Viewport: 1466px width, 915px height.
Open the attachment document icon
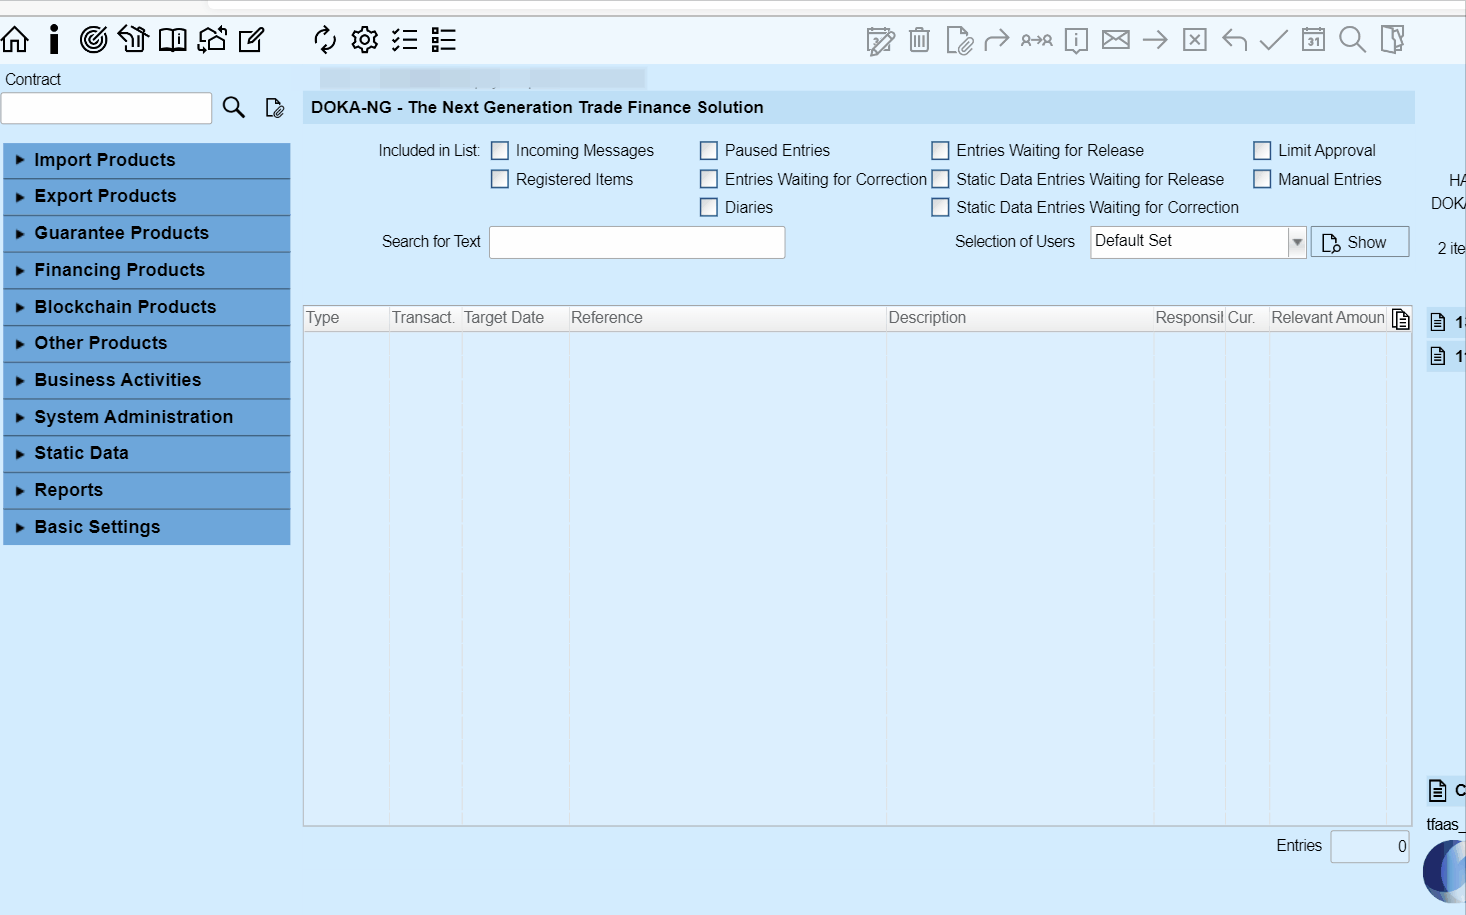coord(958,40)
